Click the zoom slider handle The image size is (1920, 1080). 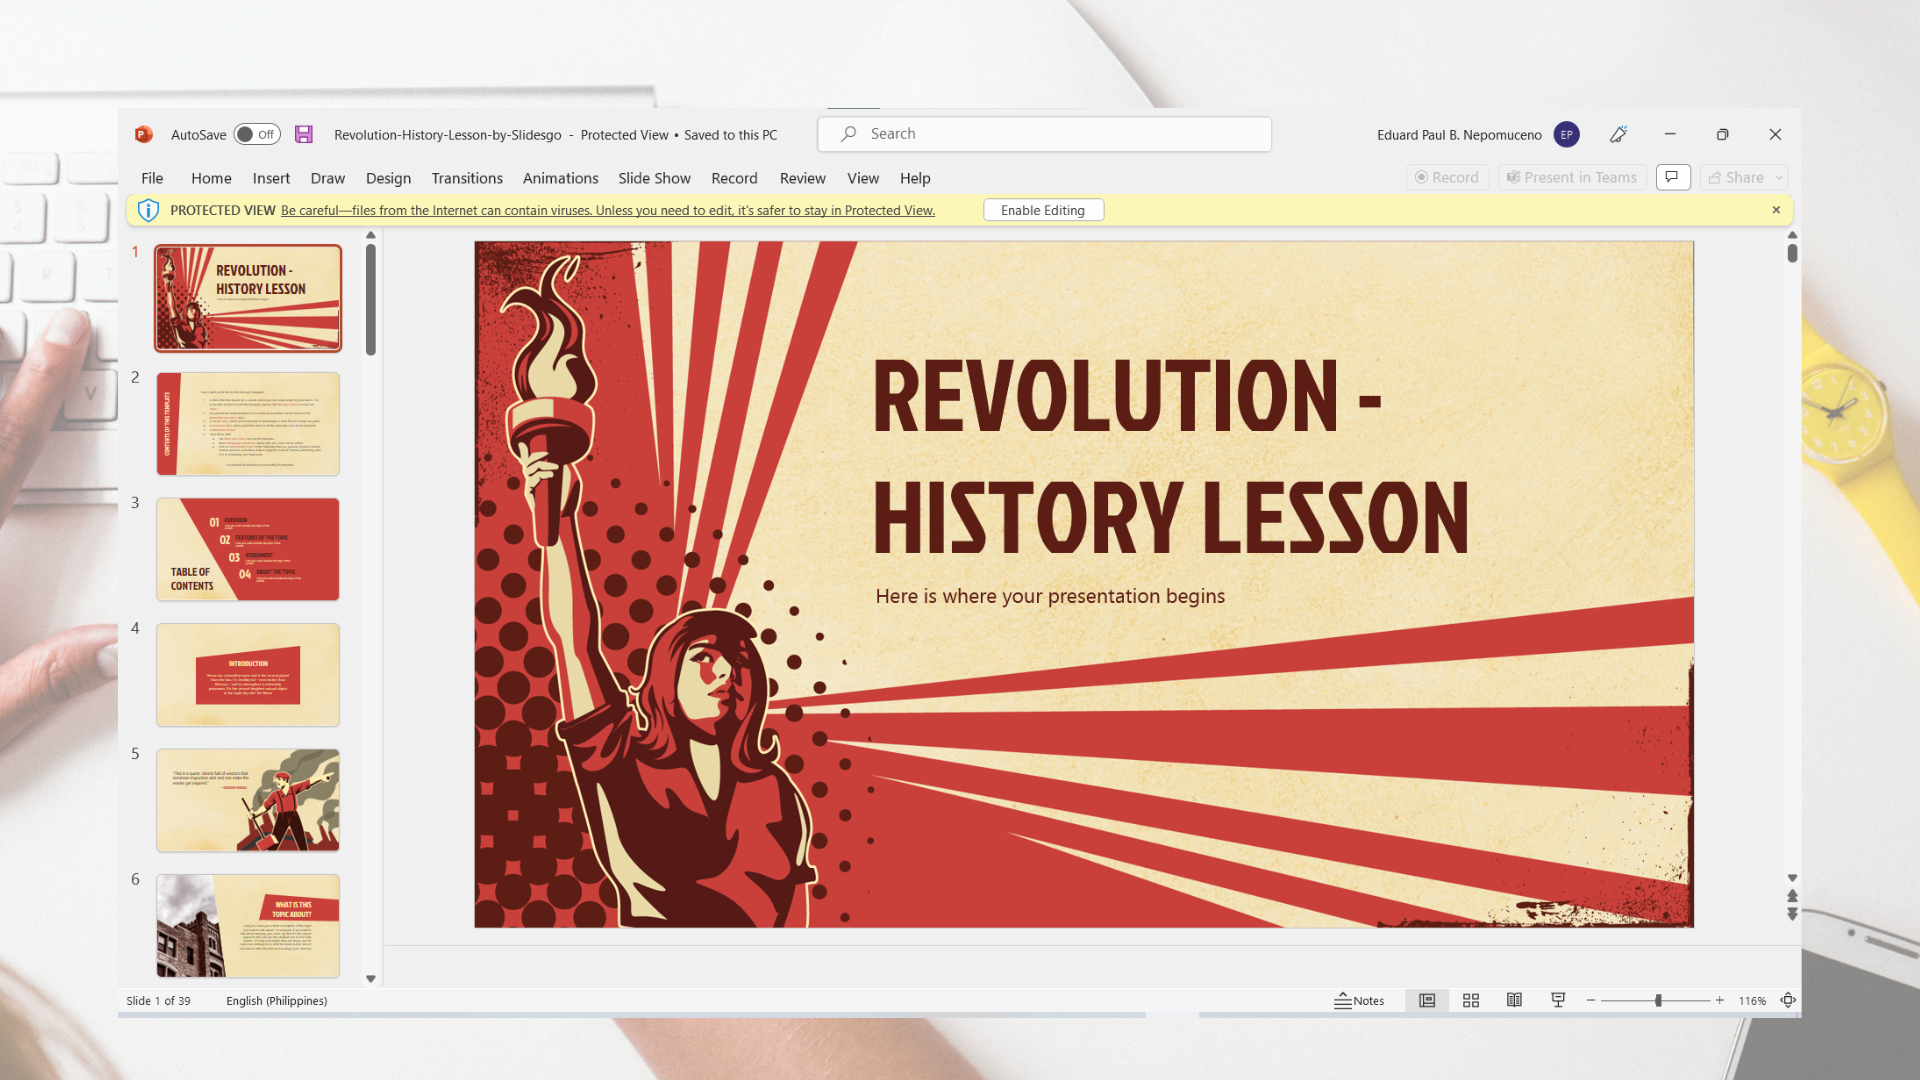(x=1658, y=1000)
